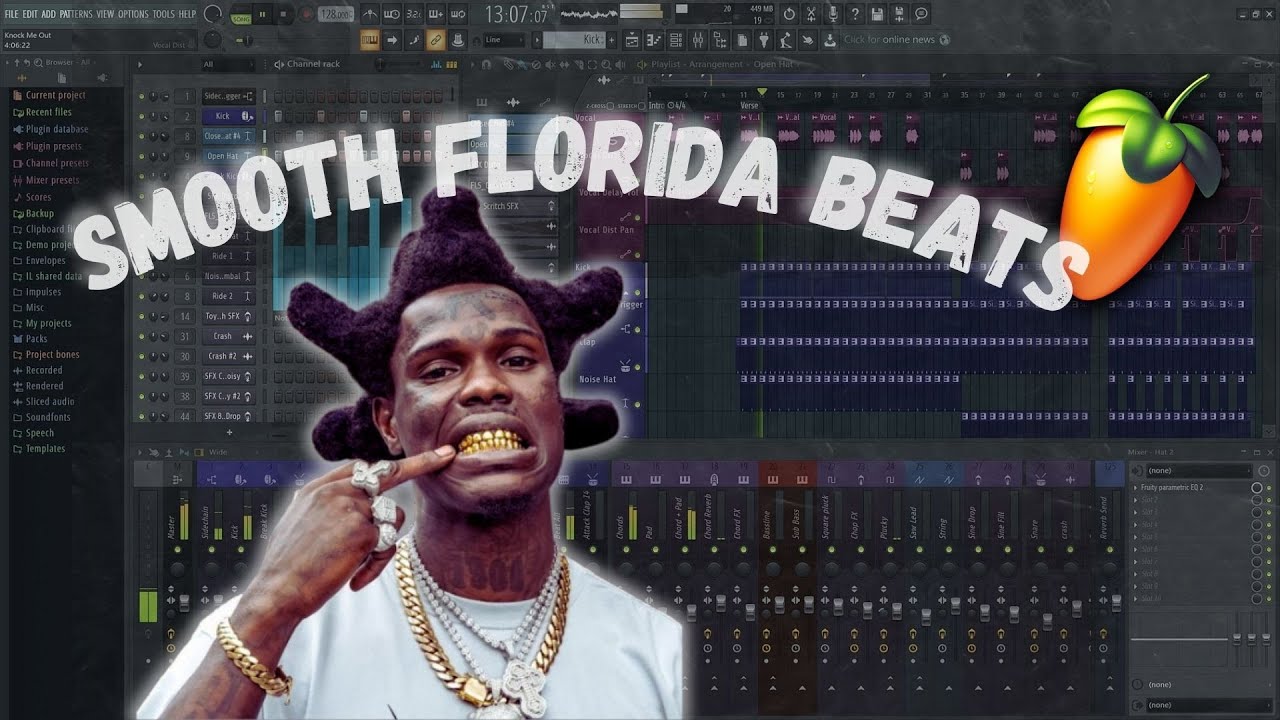Toggle the Kick channel mute LED
This screenshot has height=720, width=1280.
pos(141,117)
